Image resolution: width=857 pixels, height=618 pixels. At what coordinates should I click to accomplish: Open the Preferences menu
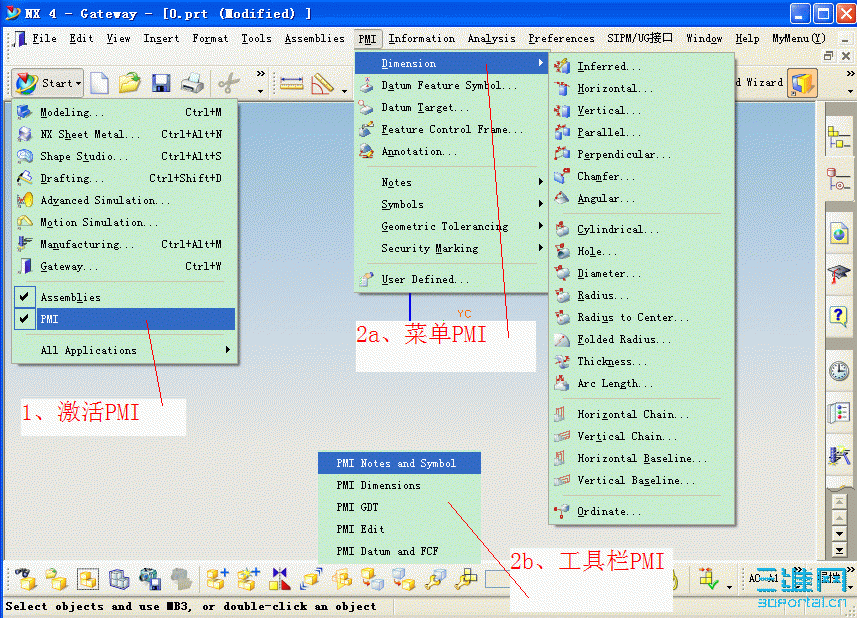[x=561, y=39]
